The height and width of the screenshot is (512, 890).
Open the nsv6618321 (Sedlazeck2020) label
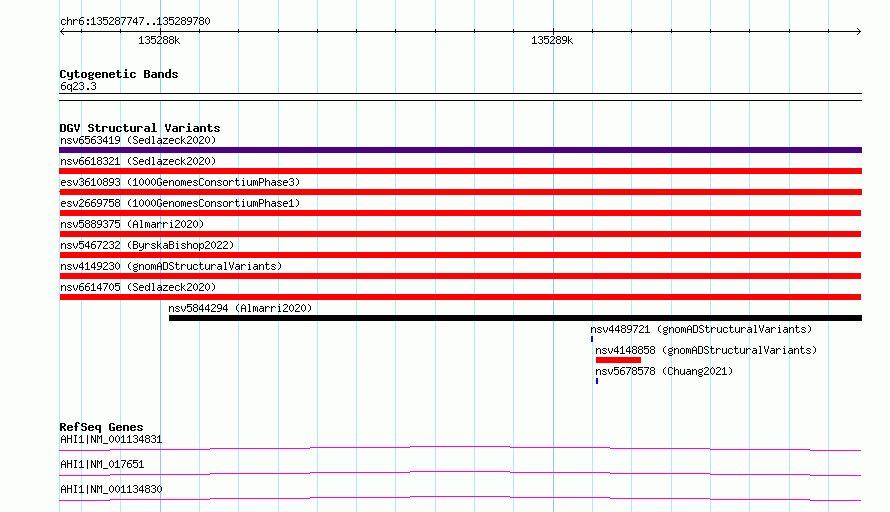138,161
